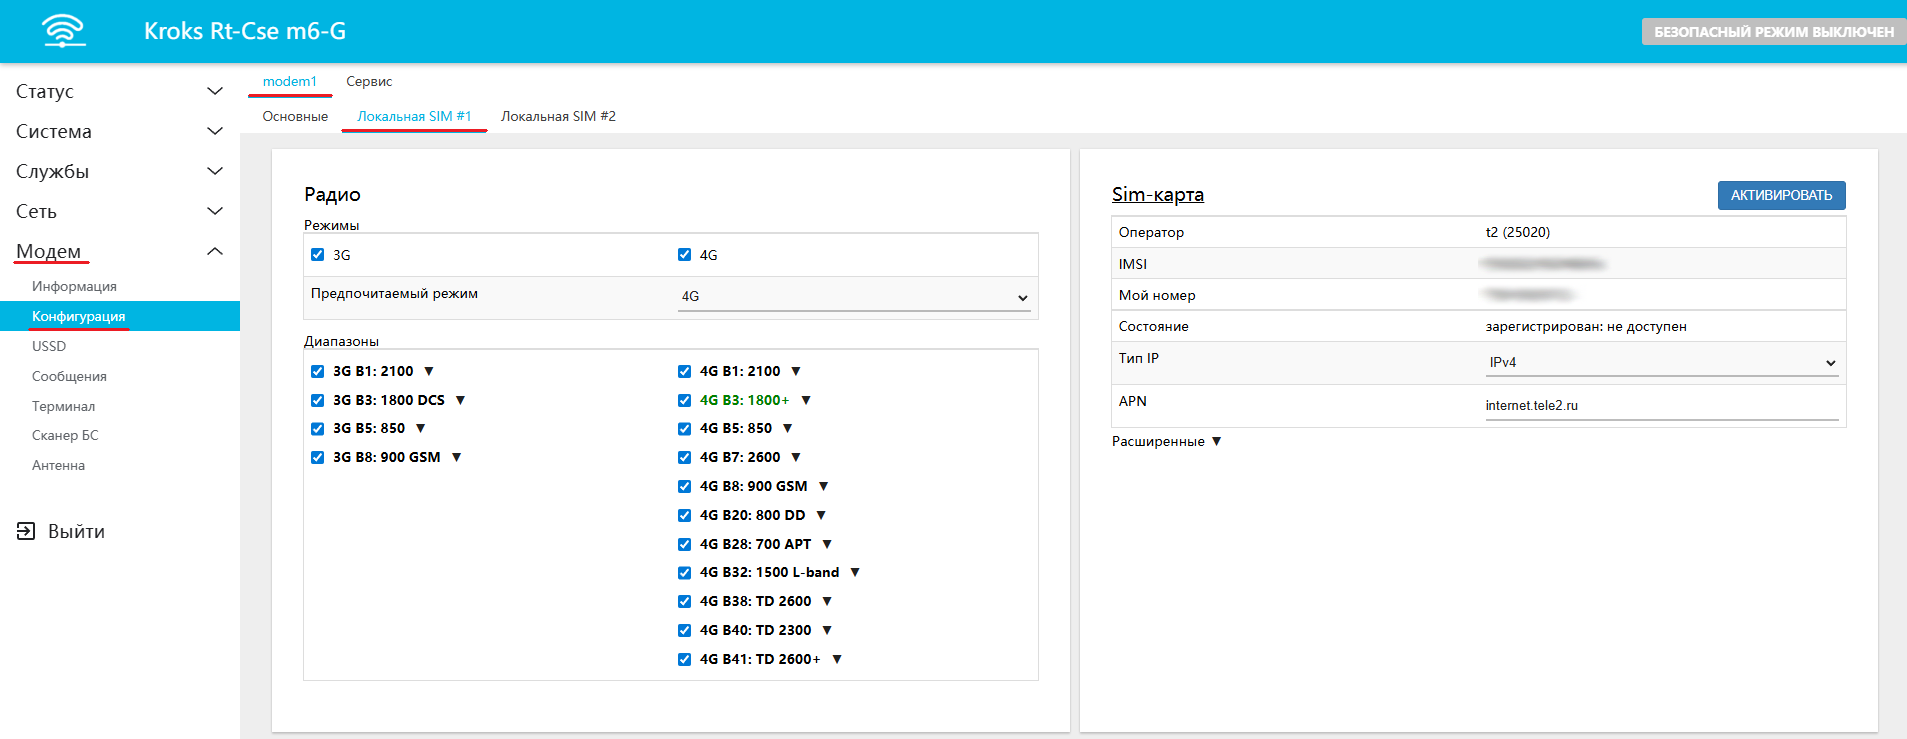This screenshot has height=739, width=1907.
Task: Uncheck the 3G B5: 850 band
Action: [x=318, y=428]
